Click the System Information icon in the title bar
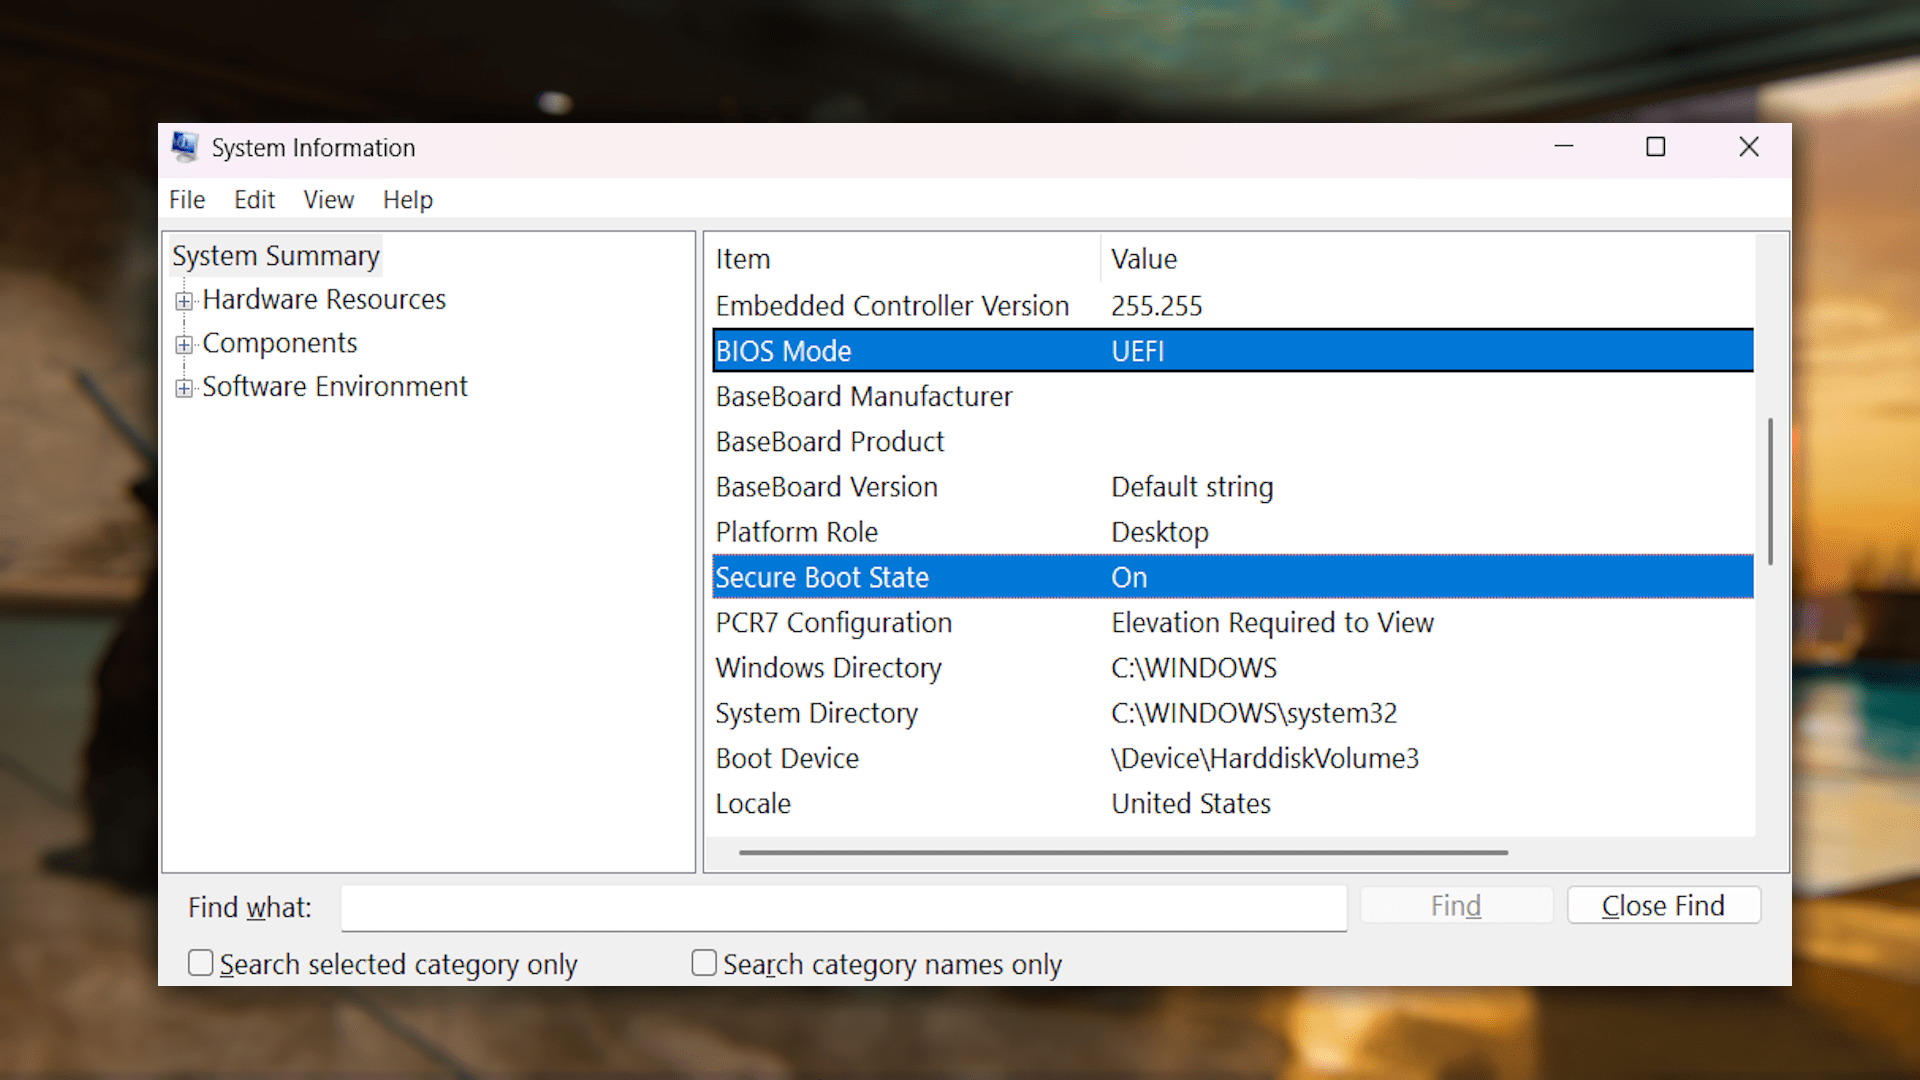The height and width of the screenshot is (1080, 1920). coord(184,146)
